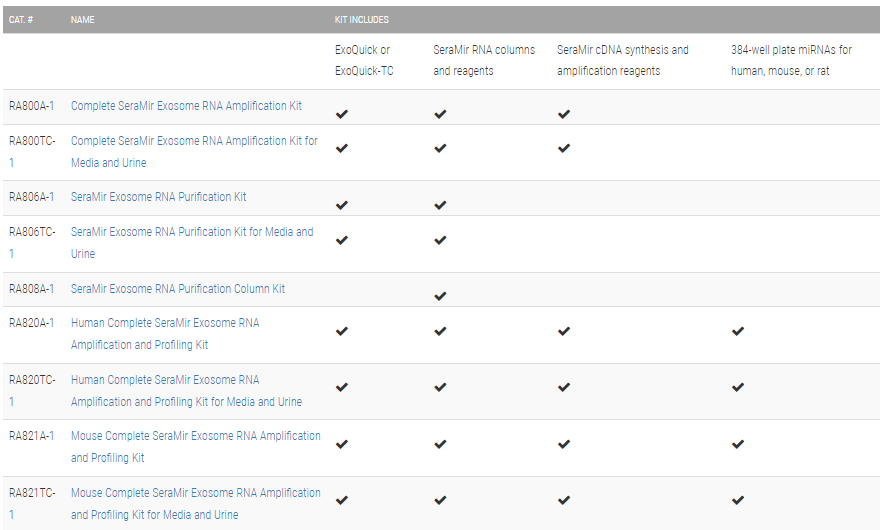Open SeraMir Purification Kit for Media and Urine link
This screenshot has width=884, height=530.
tap(191, 232)
